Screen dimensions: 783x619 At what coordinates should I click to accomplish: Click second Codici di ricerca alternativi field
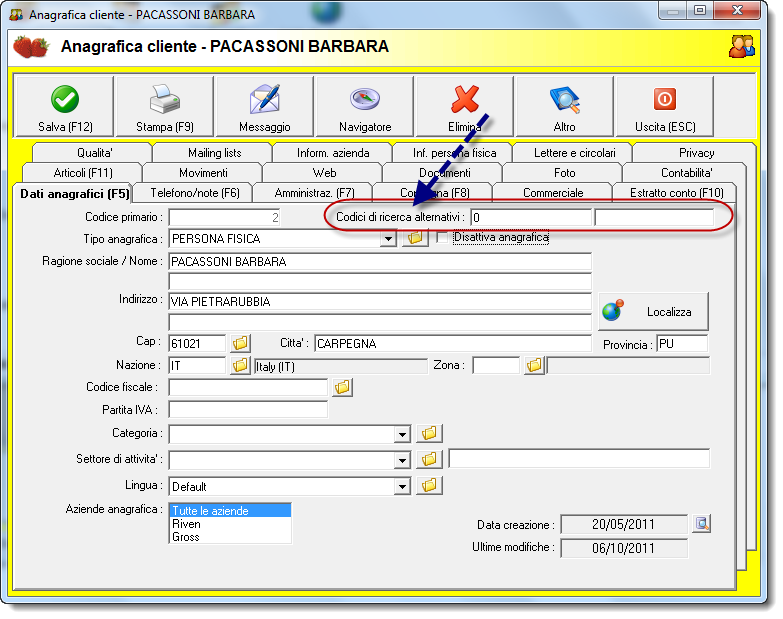(x=654, y=217)
